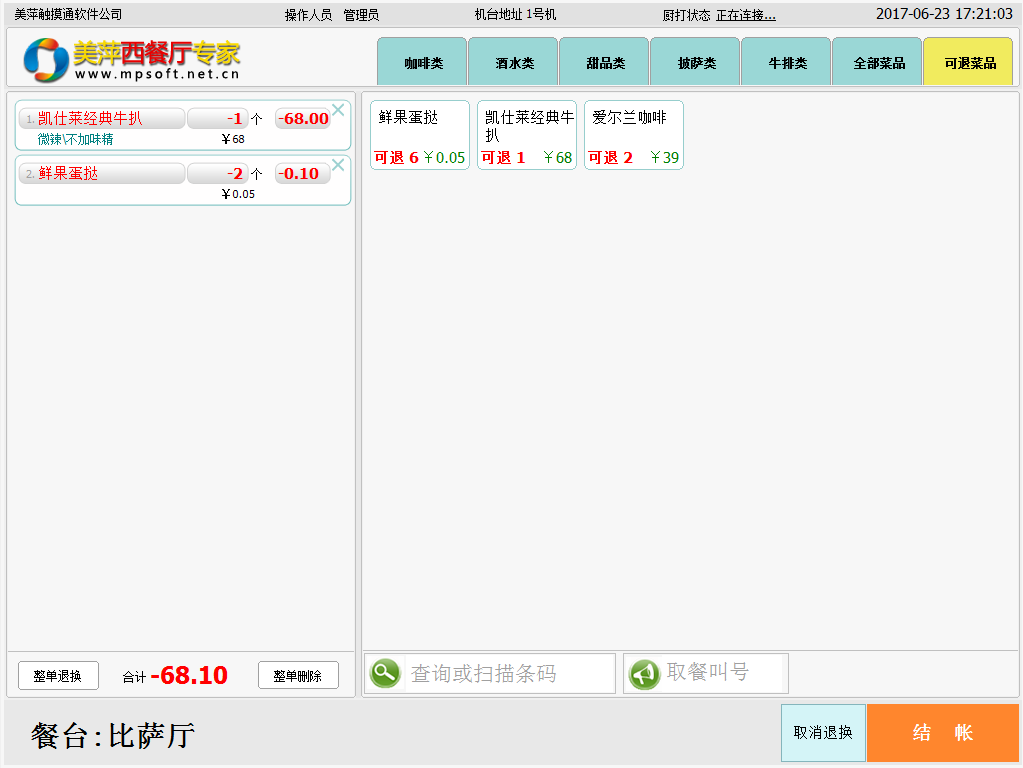
Task: Show the 牛排类 tab
Action: 786,63
